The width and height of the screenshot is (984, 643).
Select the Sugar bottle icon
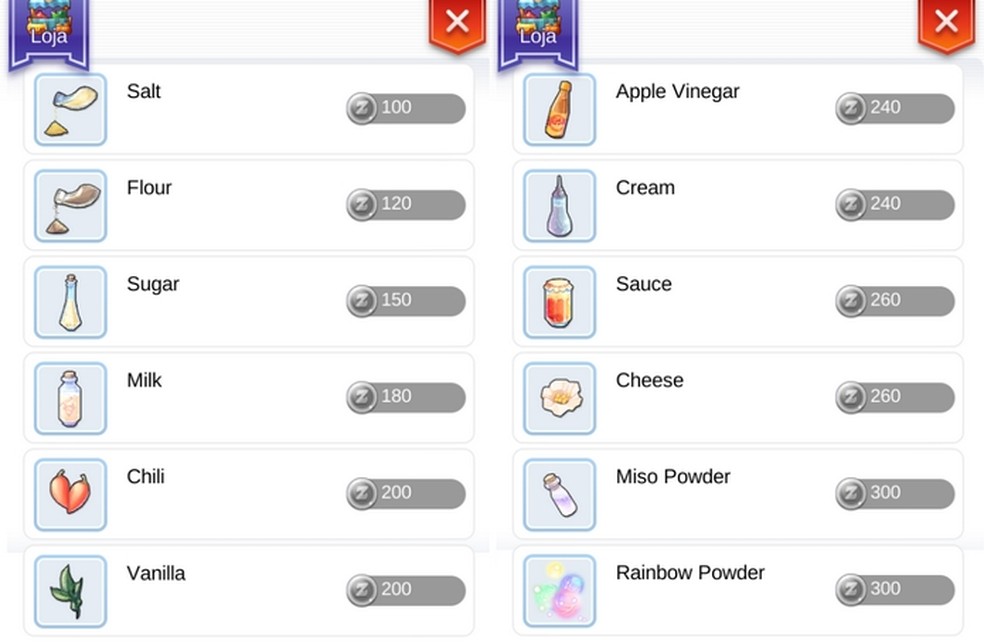click(x=69, y=301)
